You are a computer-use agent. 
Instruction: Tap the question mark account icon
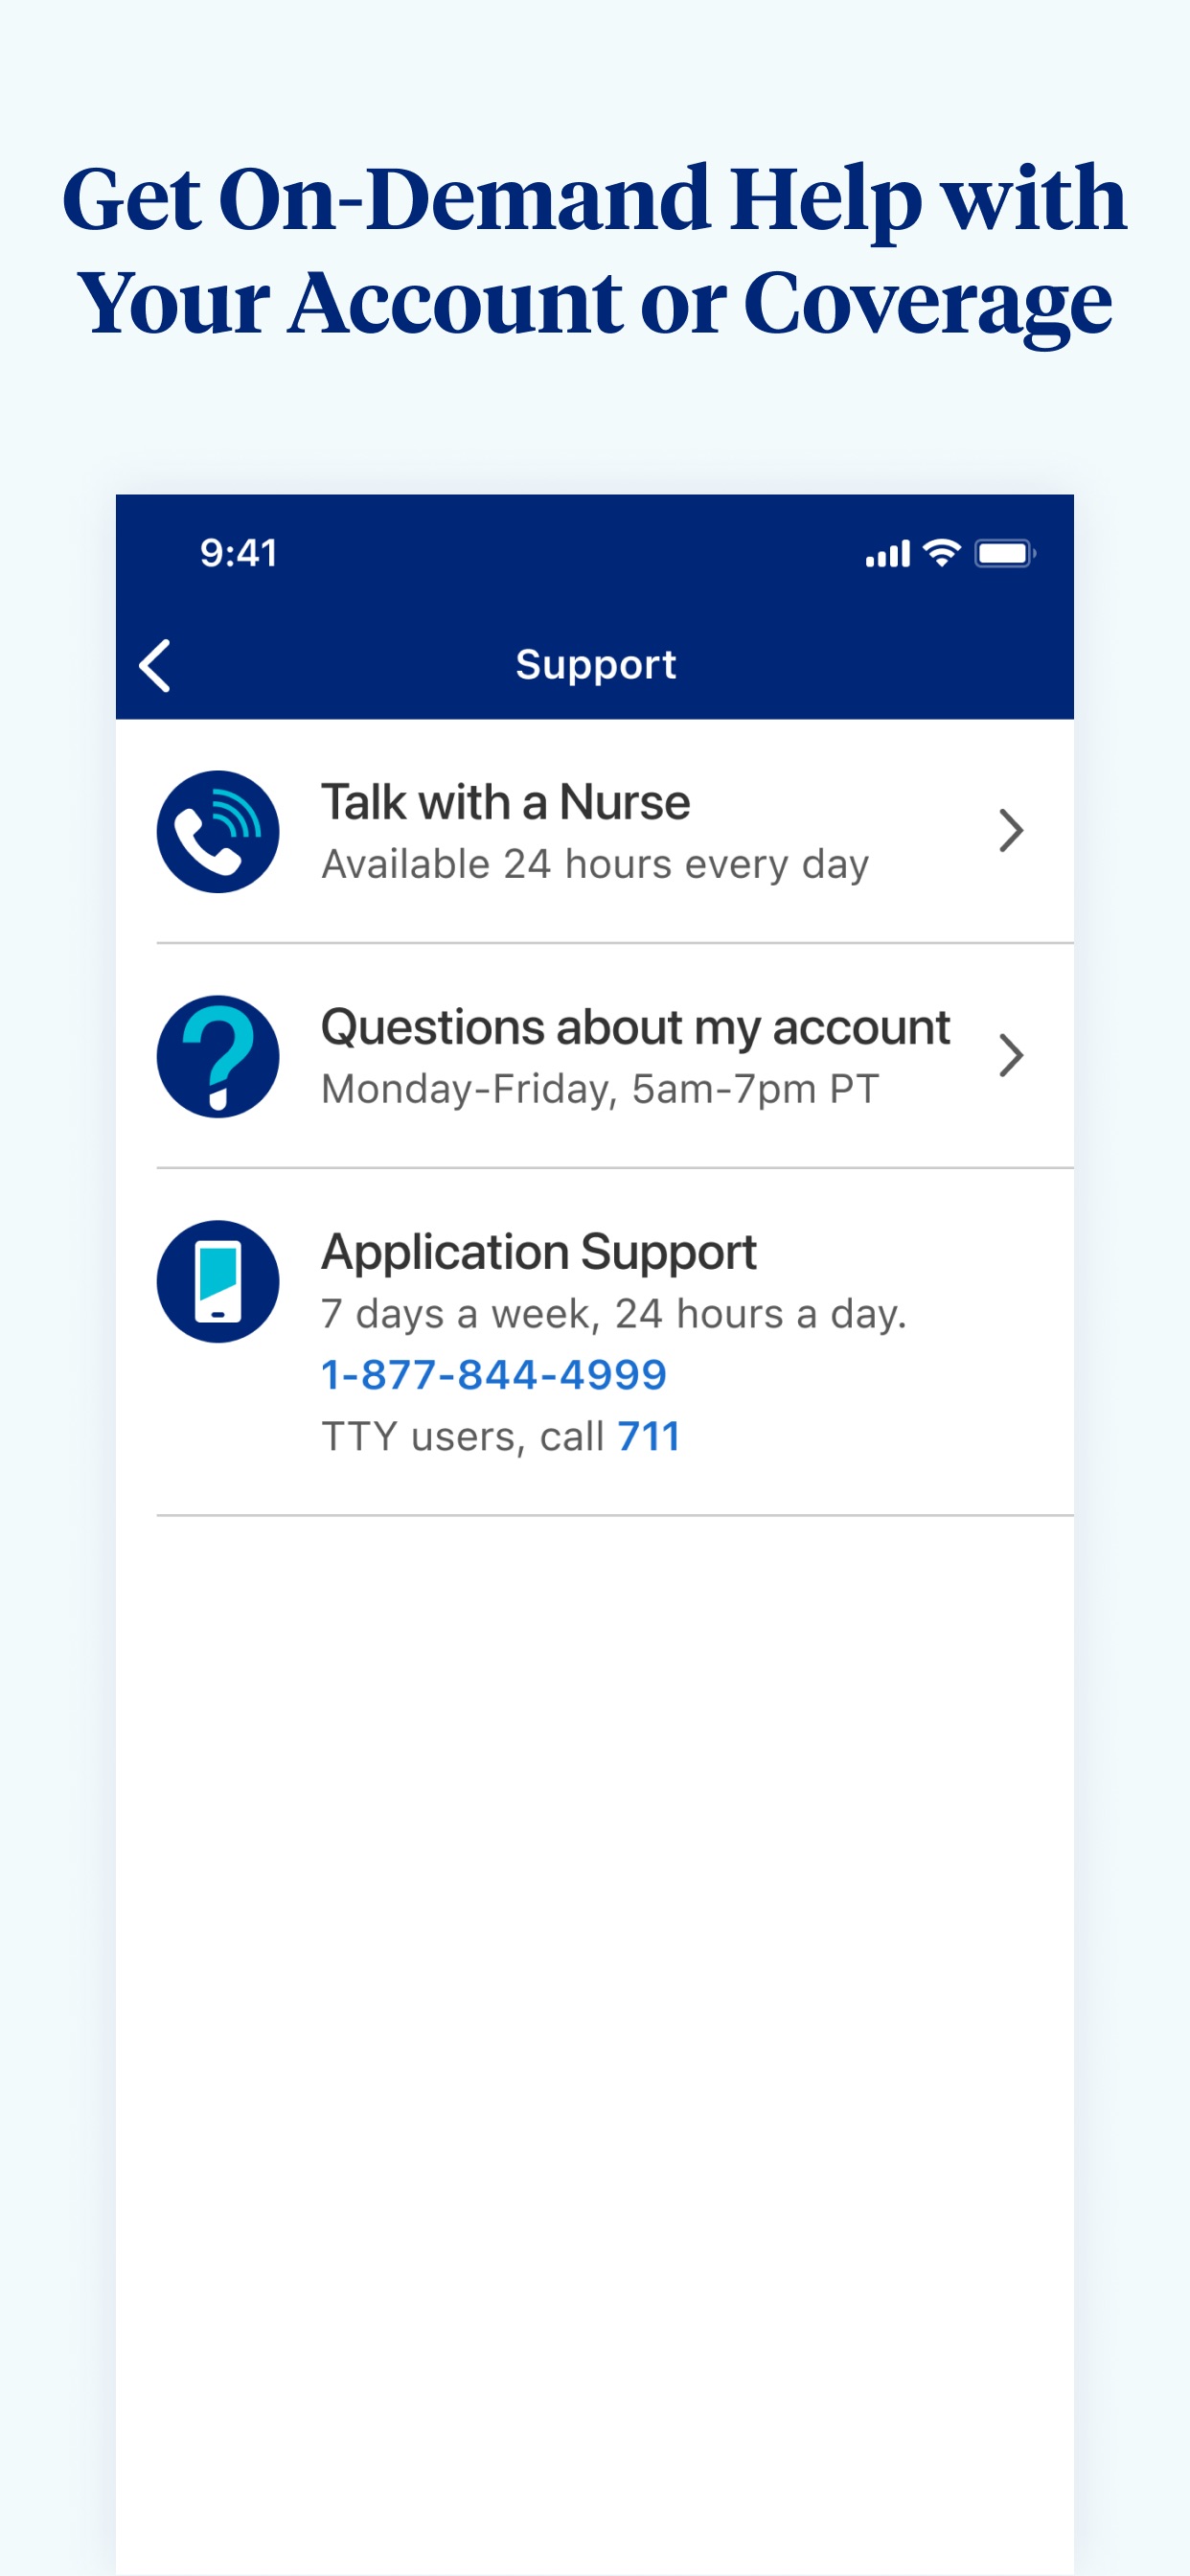pos(218,1056)
